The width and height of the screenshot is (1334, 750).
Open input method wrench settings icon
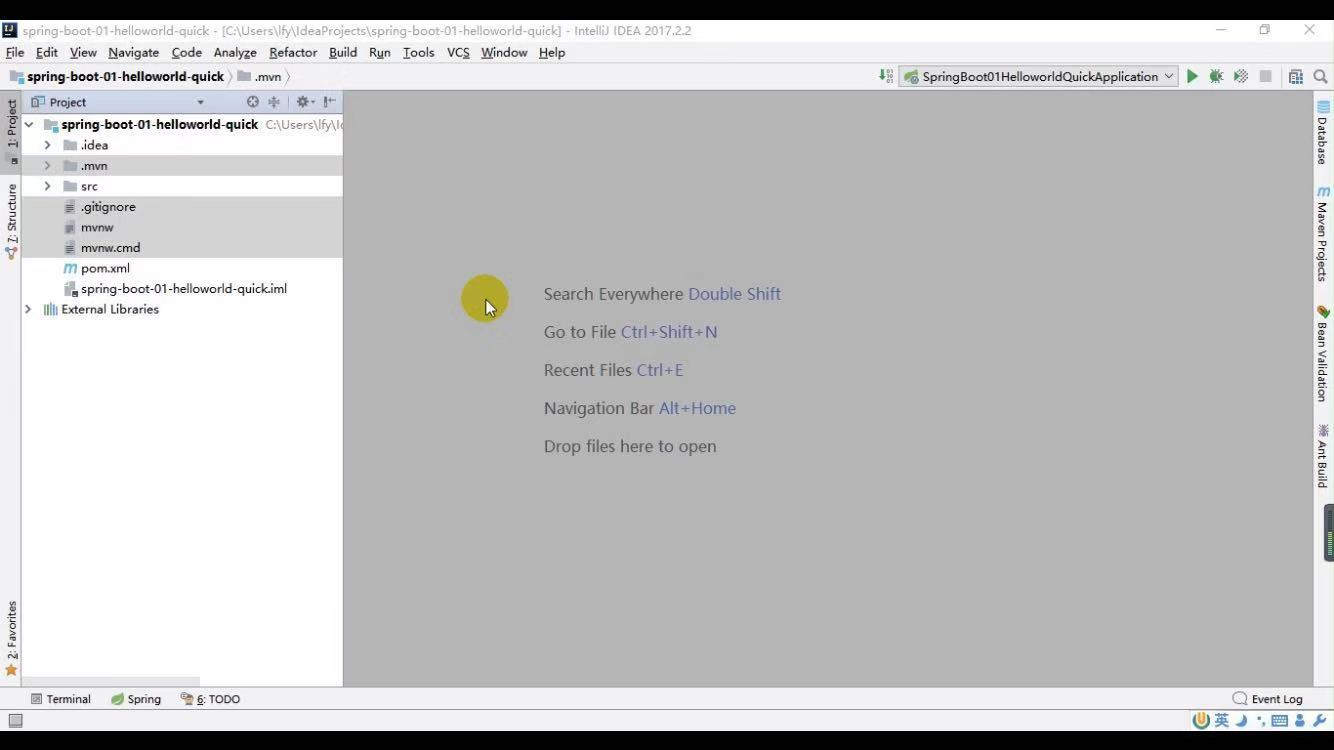(x=1319, y=720)
